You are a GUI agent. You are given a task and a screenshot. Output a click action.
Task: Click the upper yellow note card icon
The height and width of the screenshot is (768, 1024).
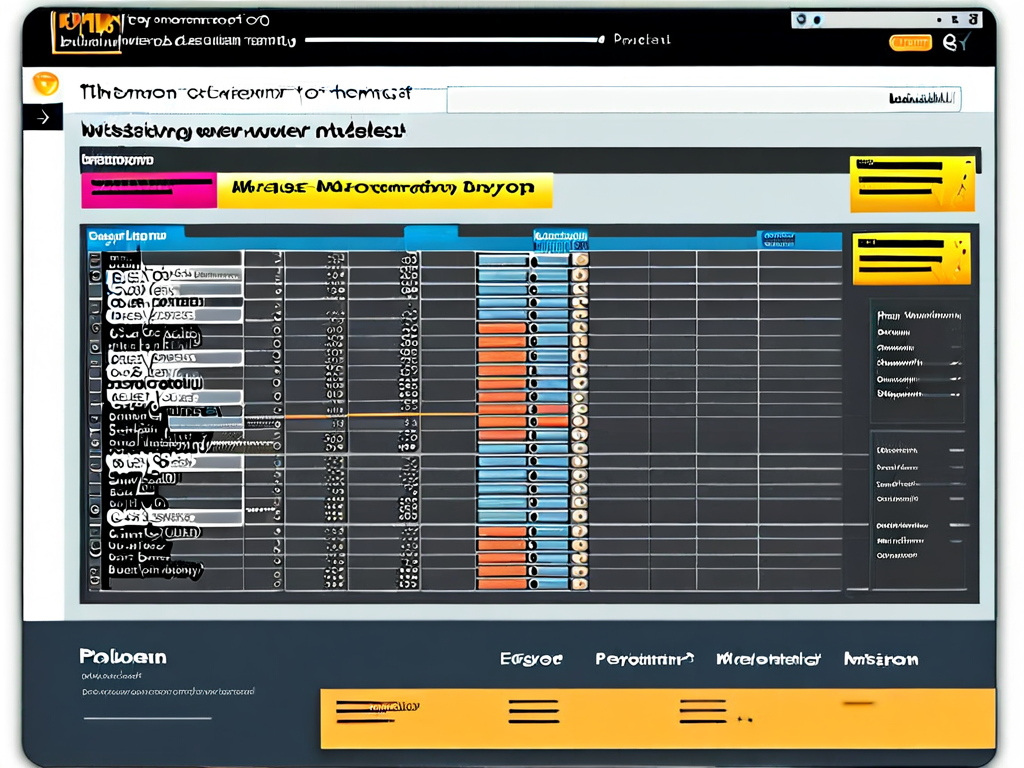tap(910, 184)
